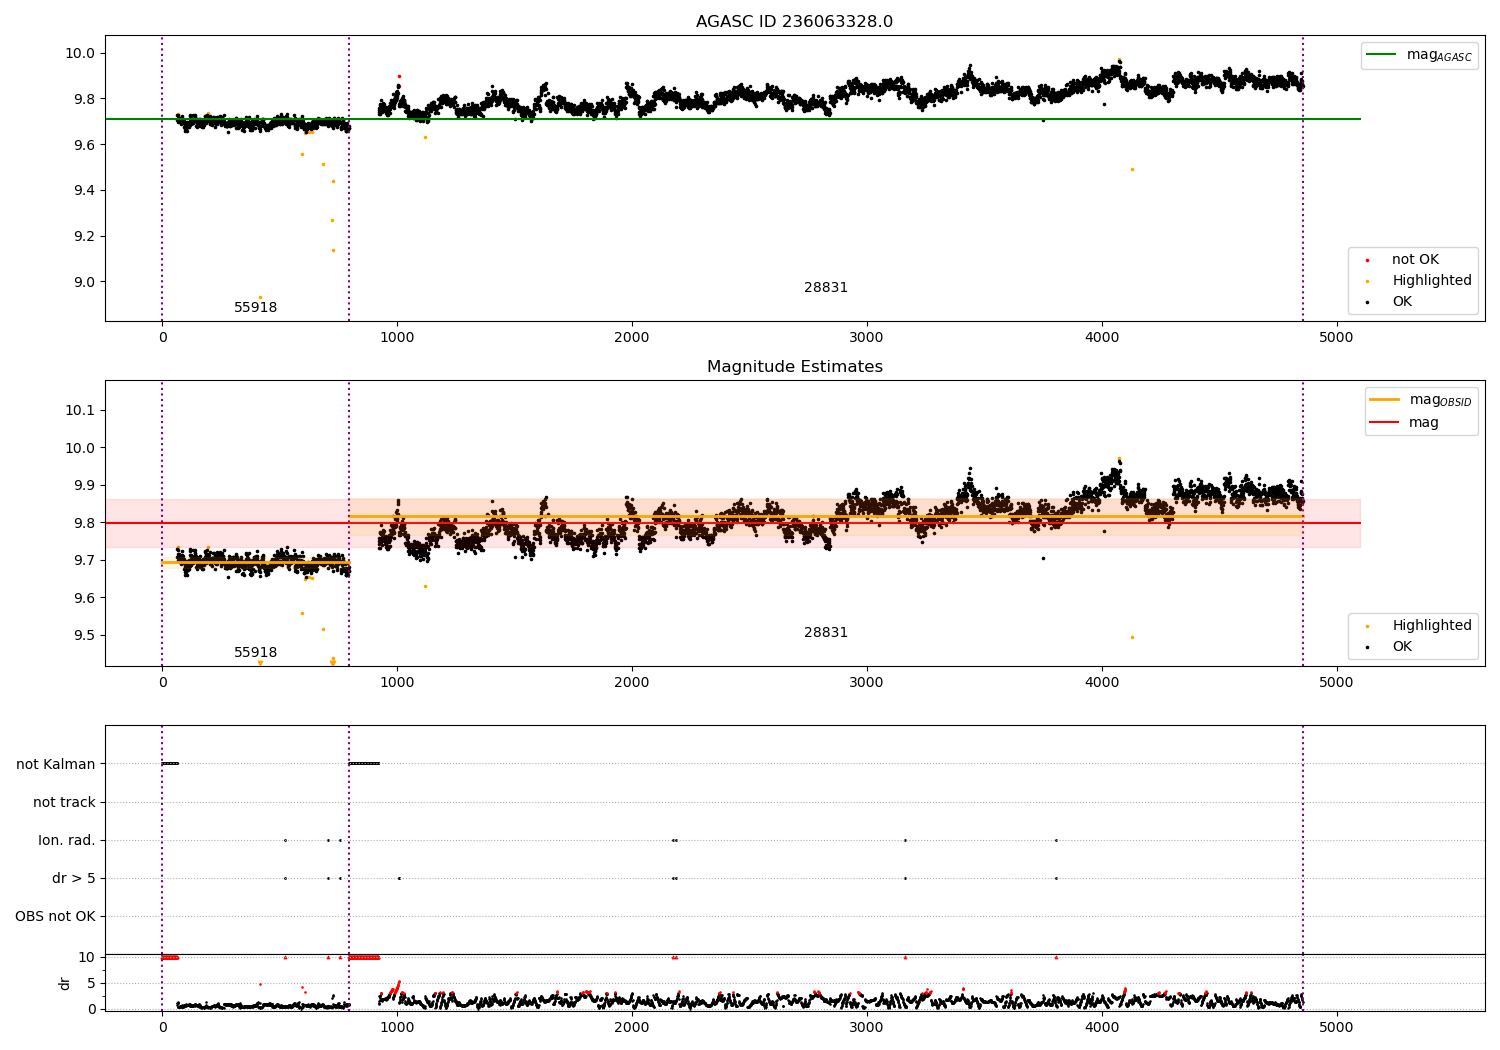Click '28831' annotation in the AGASC ID plot
The height and width of the screenshot is (1050, 1500).
pyautogui.click(x=826, y=288)
